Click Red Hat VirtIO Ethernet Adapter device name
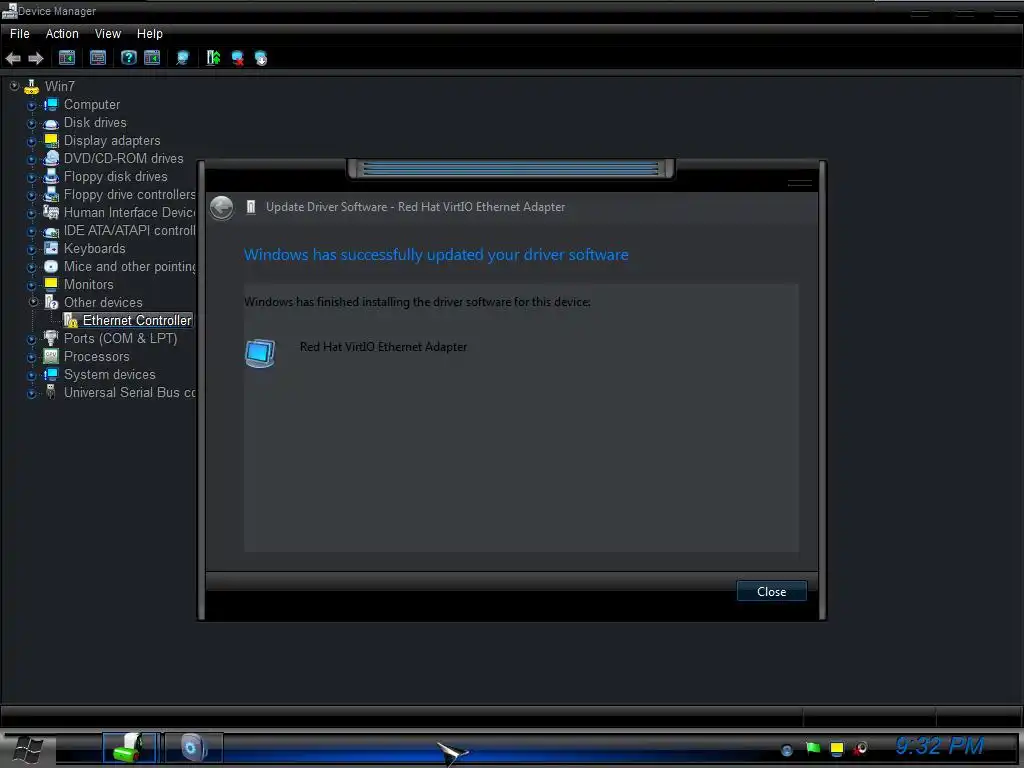 coord(383,347)
